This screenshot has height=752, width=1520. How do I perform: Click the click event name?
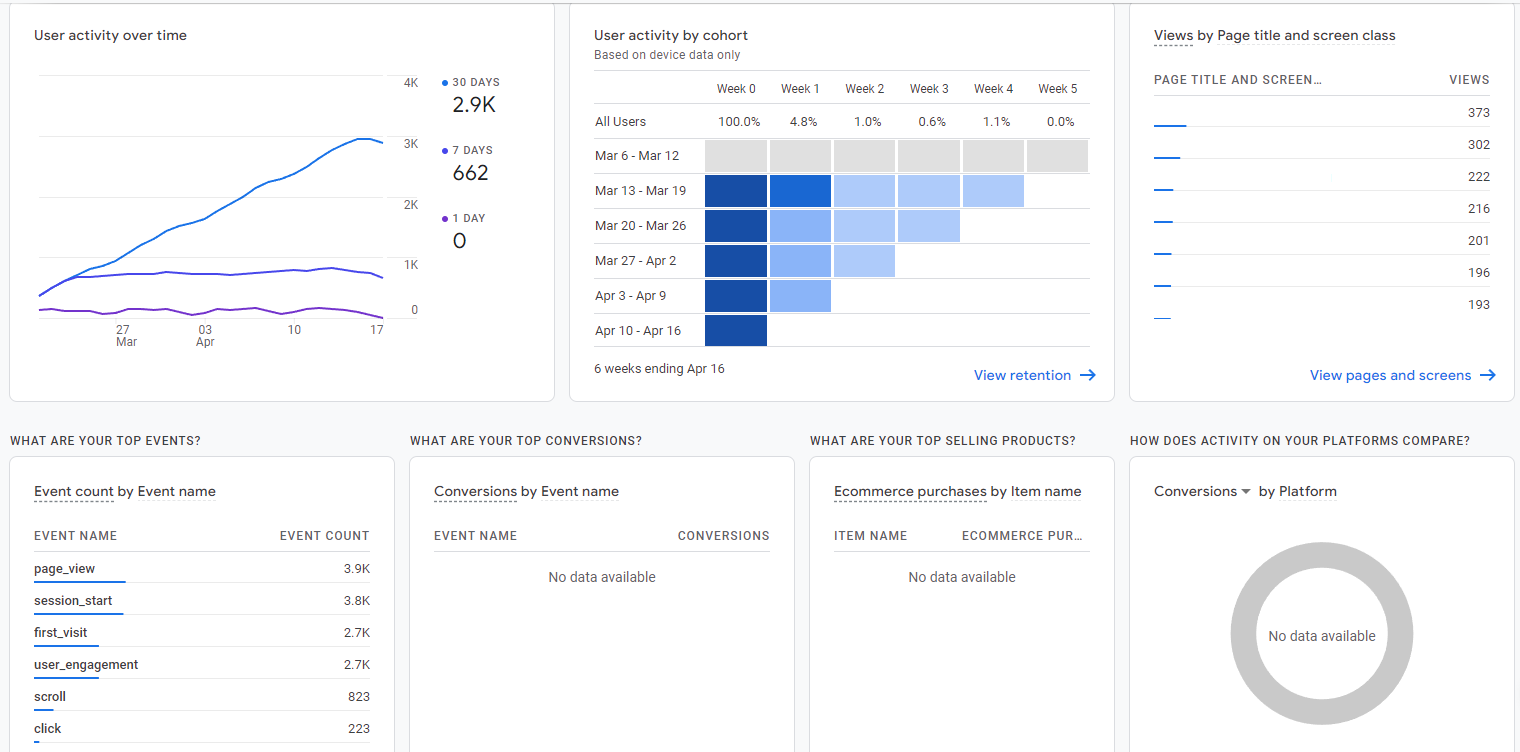point(48,728)
